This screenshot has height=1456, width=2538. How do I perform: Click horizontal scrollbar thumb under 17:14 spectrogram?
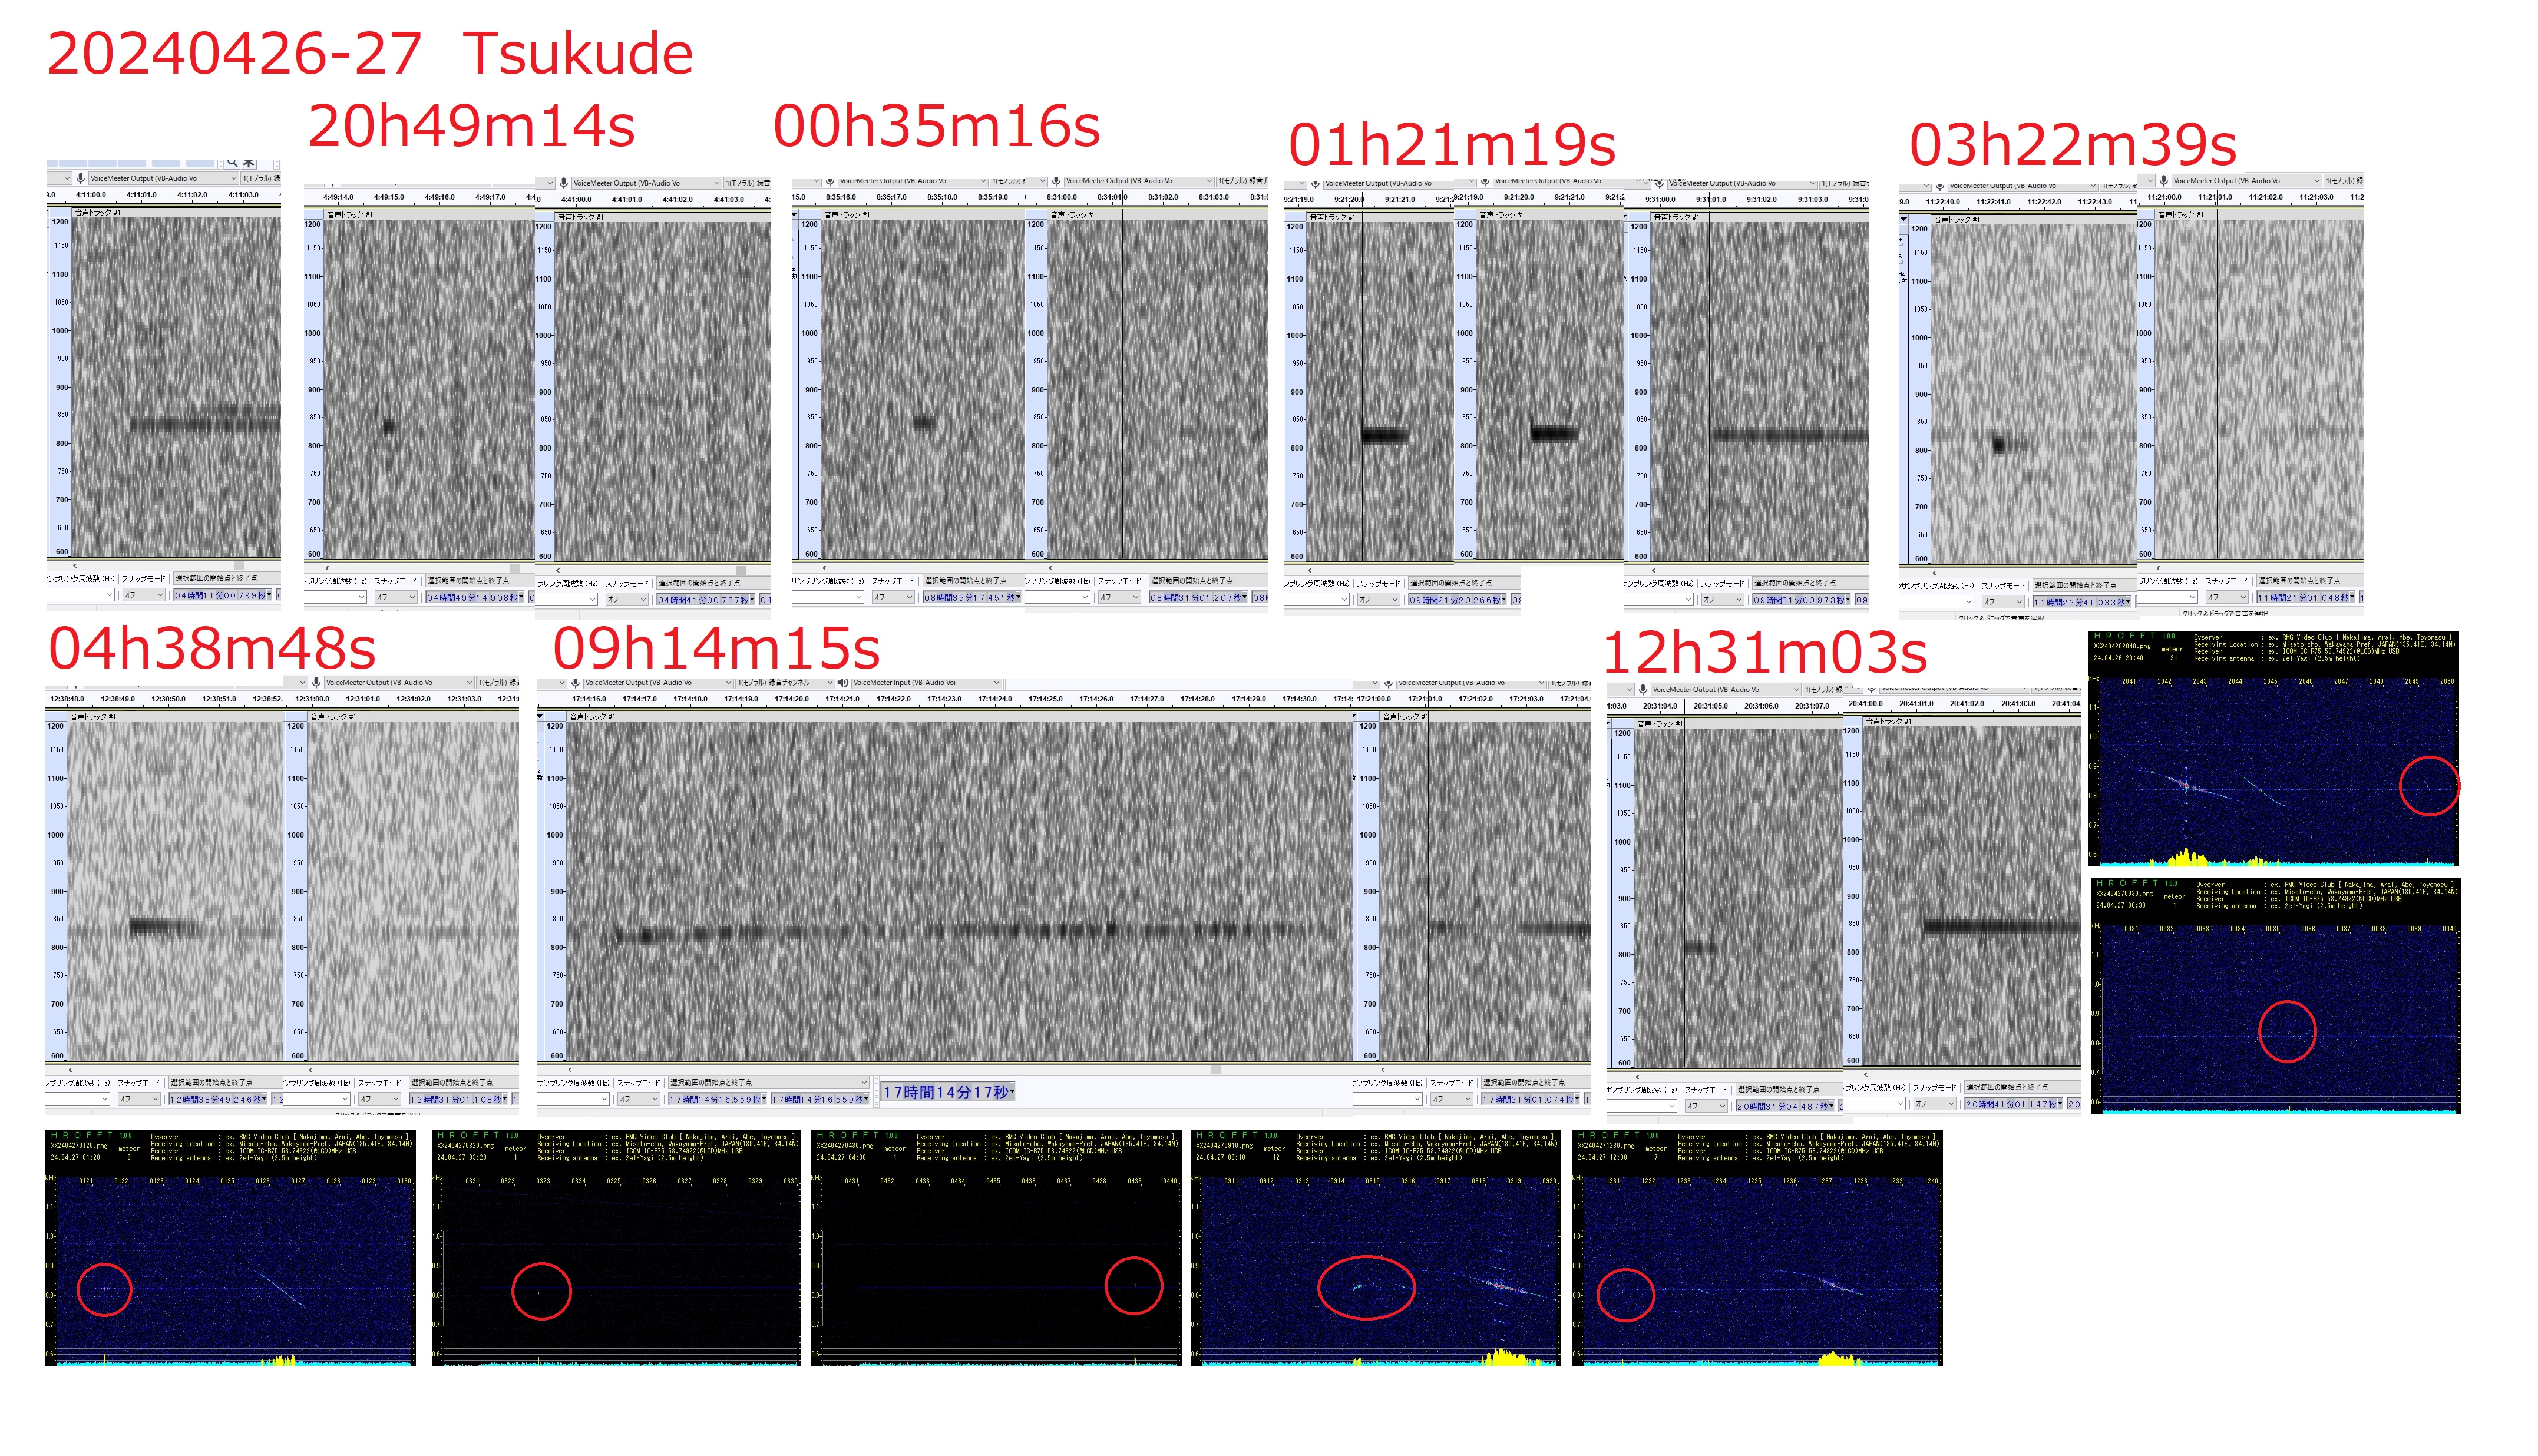pos(1215,1069)
